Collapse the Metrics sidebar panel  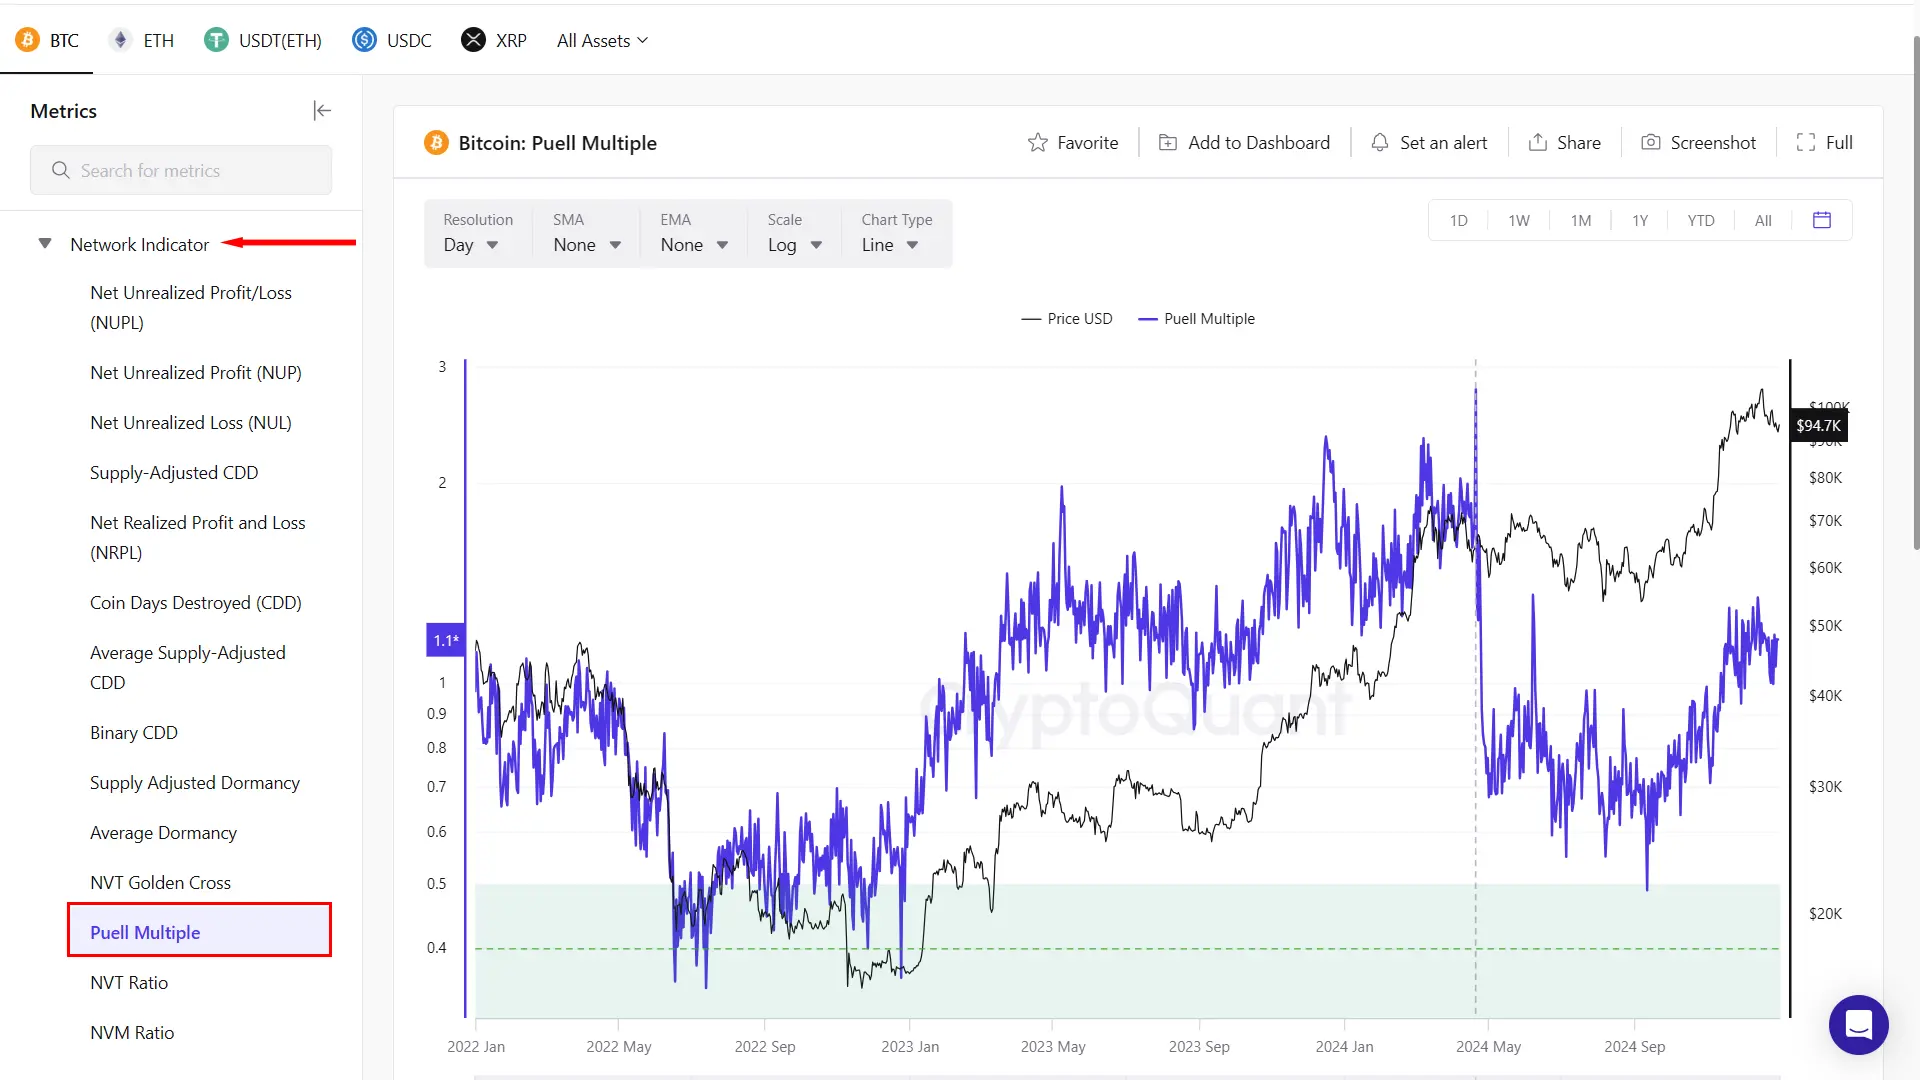[x=322, y=110]
